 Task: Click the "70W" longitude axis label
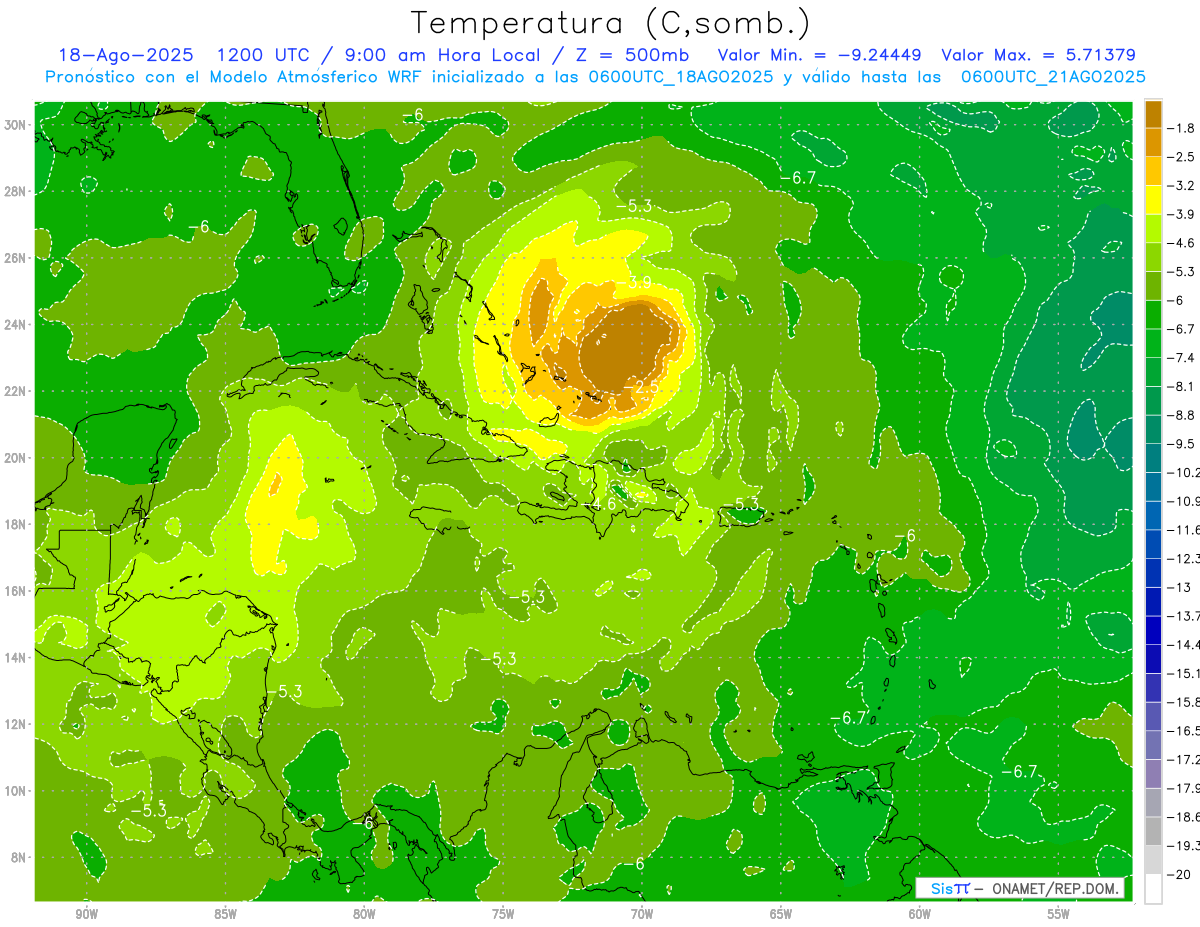(642, 914)
